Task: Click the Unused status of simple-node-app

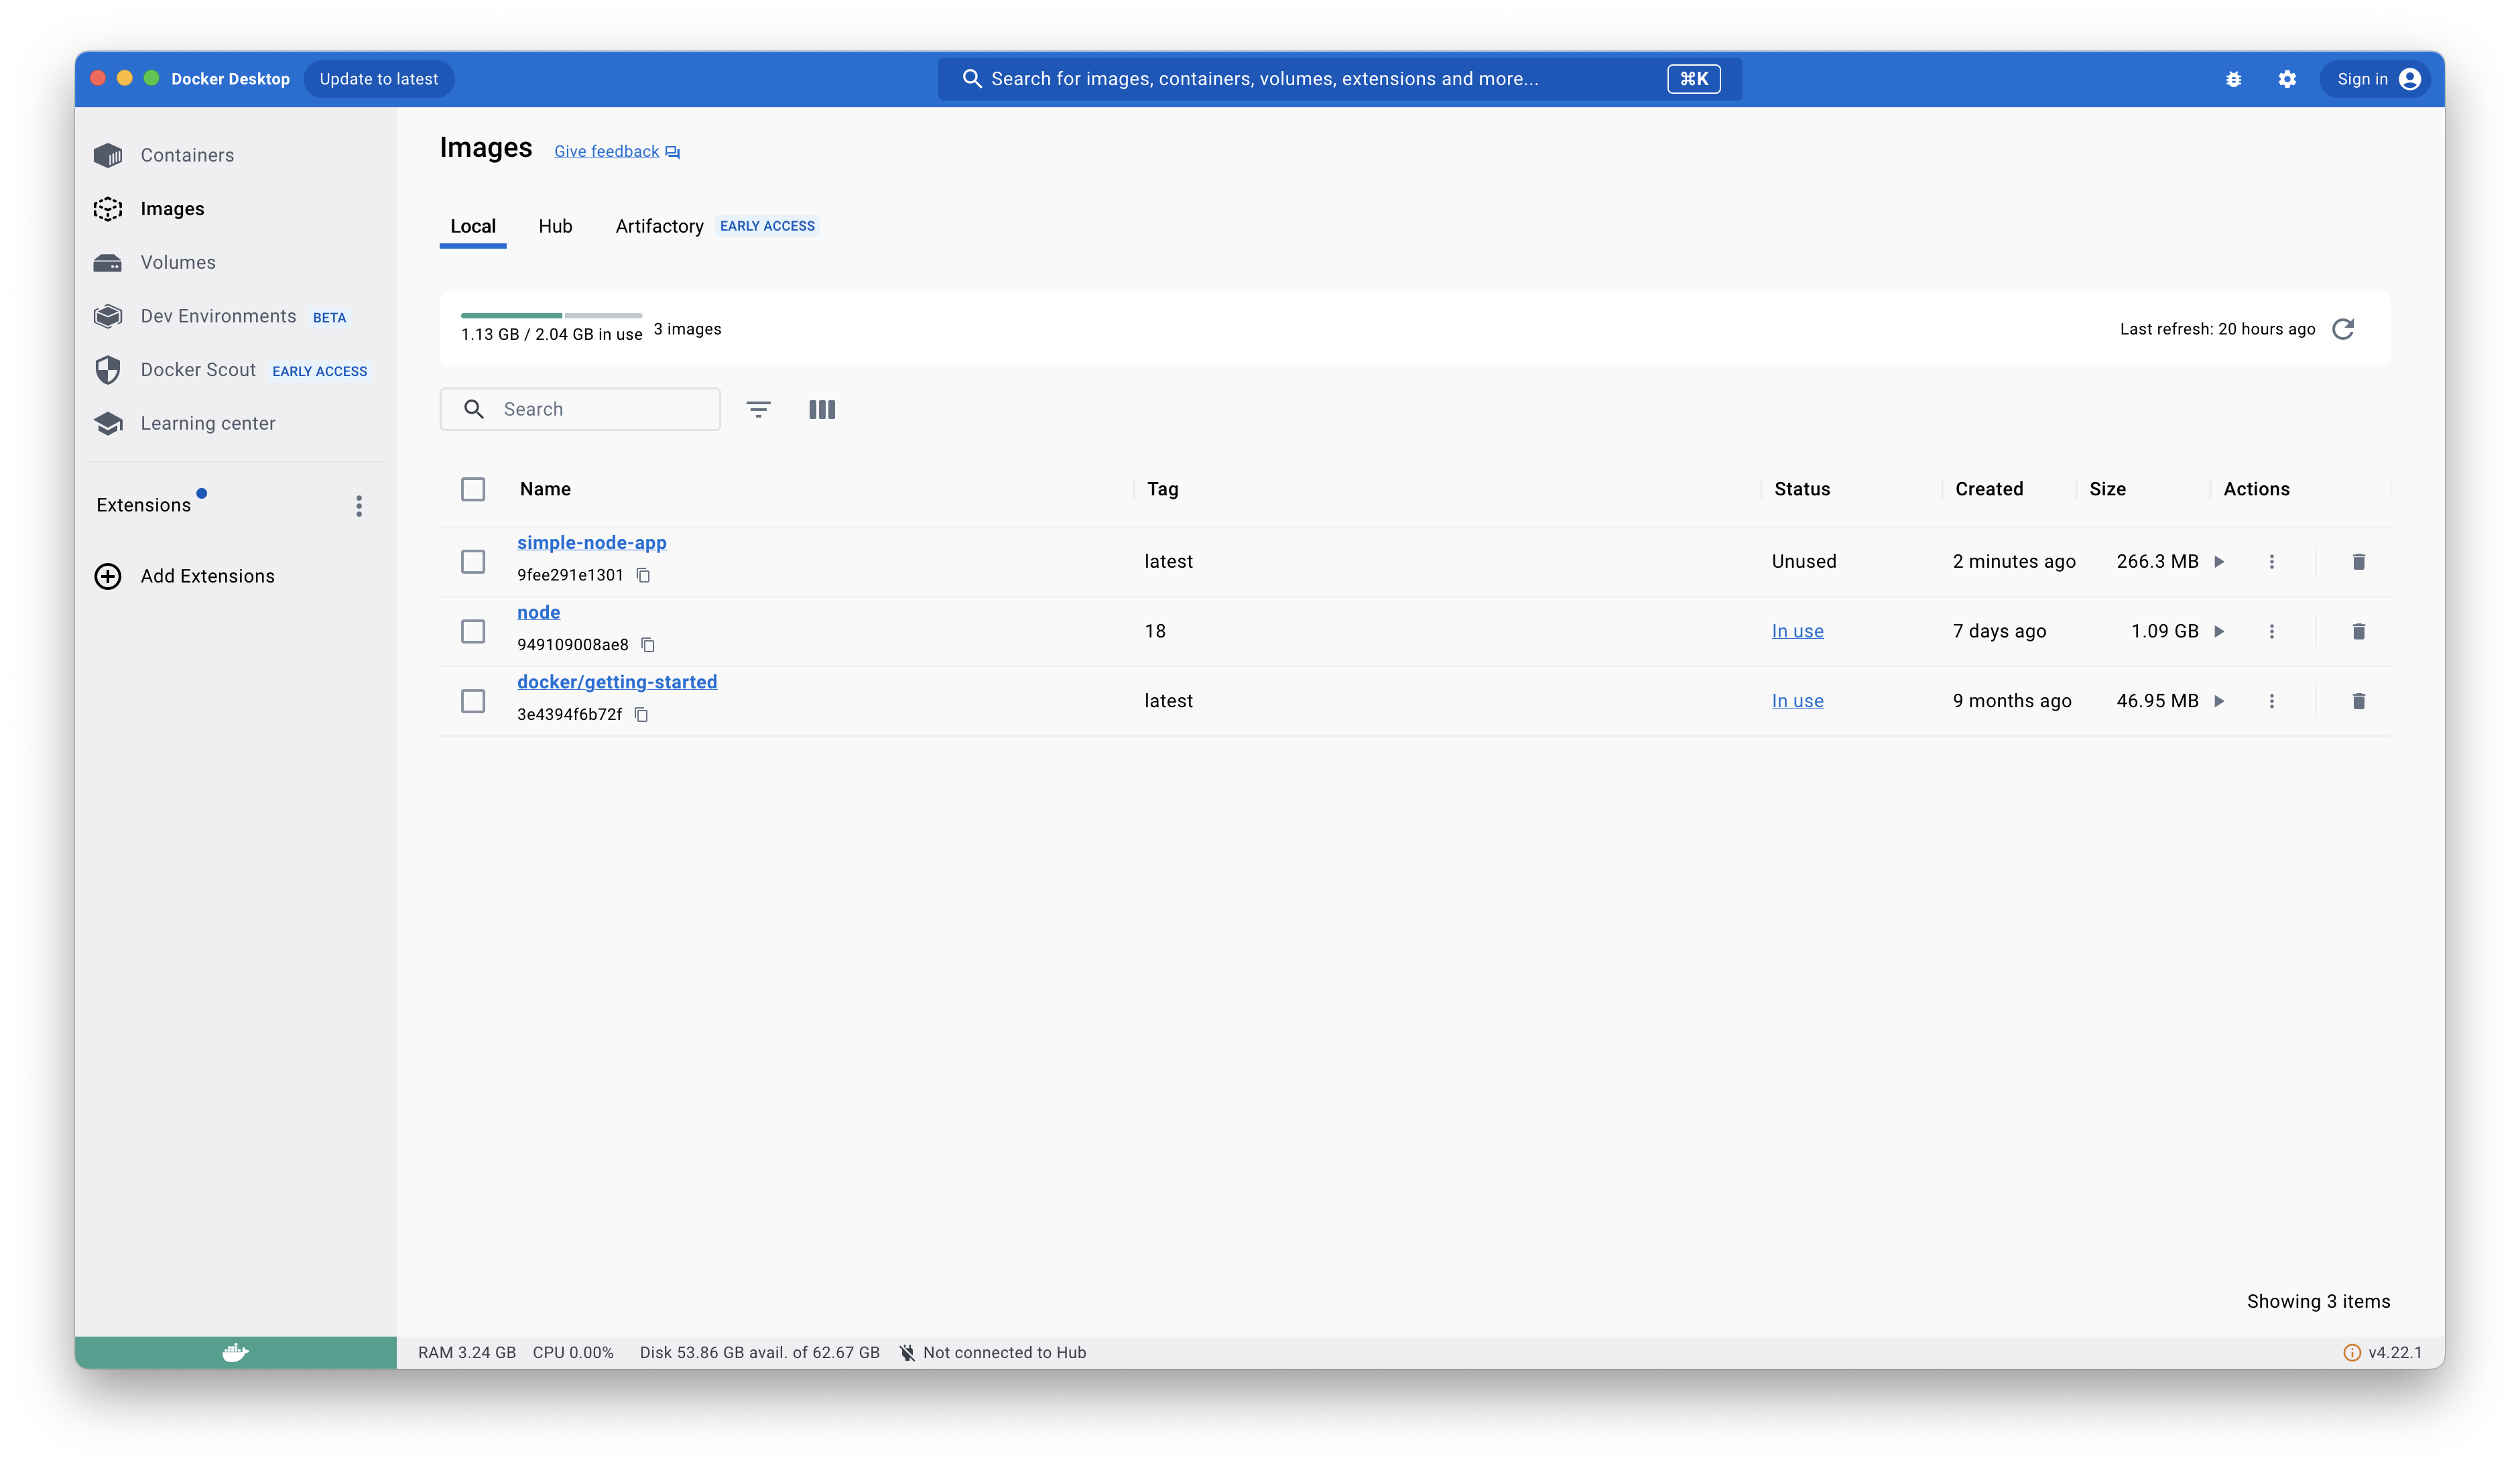Action: (1804, 562)
